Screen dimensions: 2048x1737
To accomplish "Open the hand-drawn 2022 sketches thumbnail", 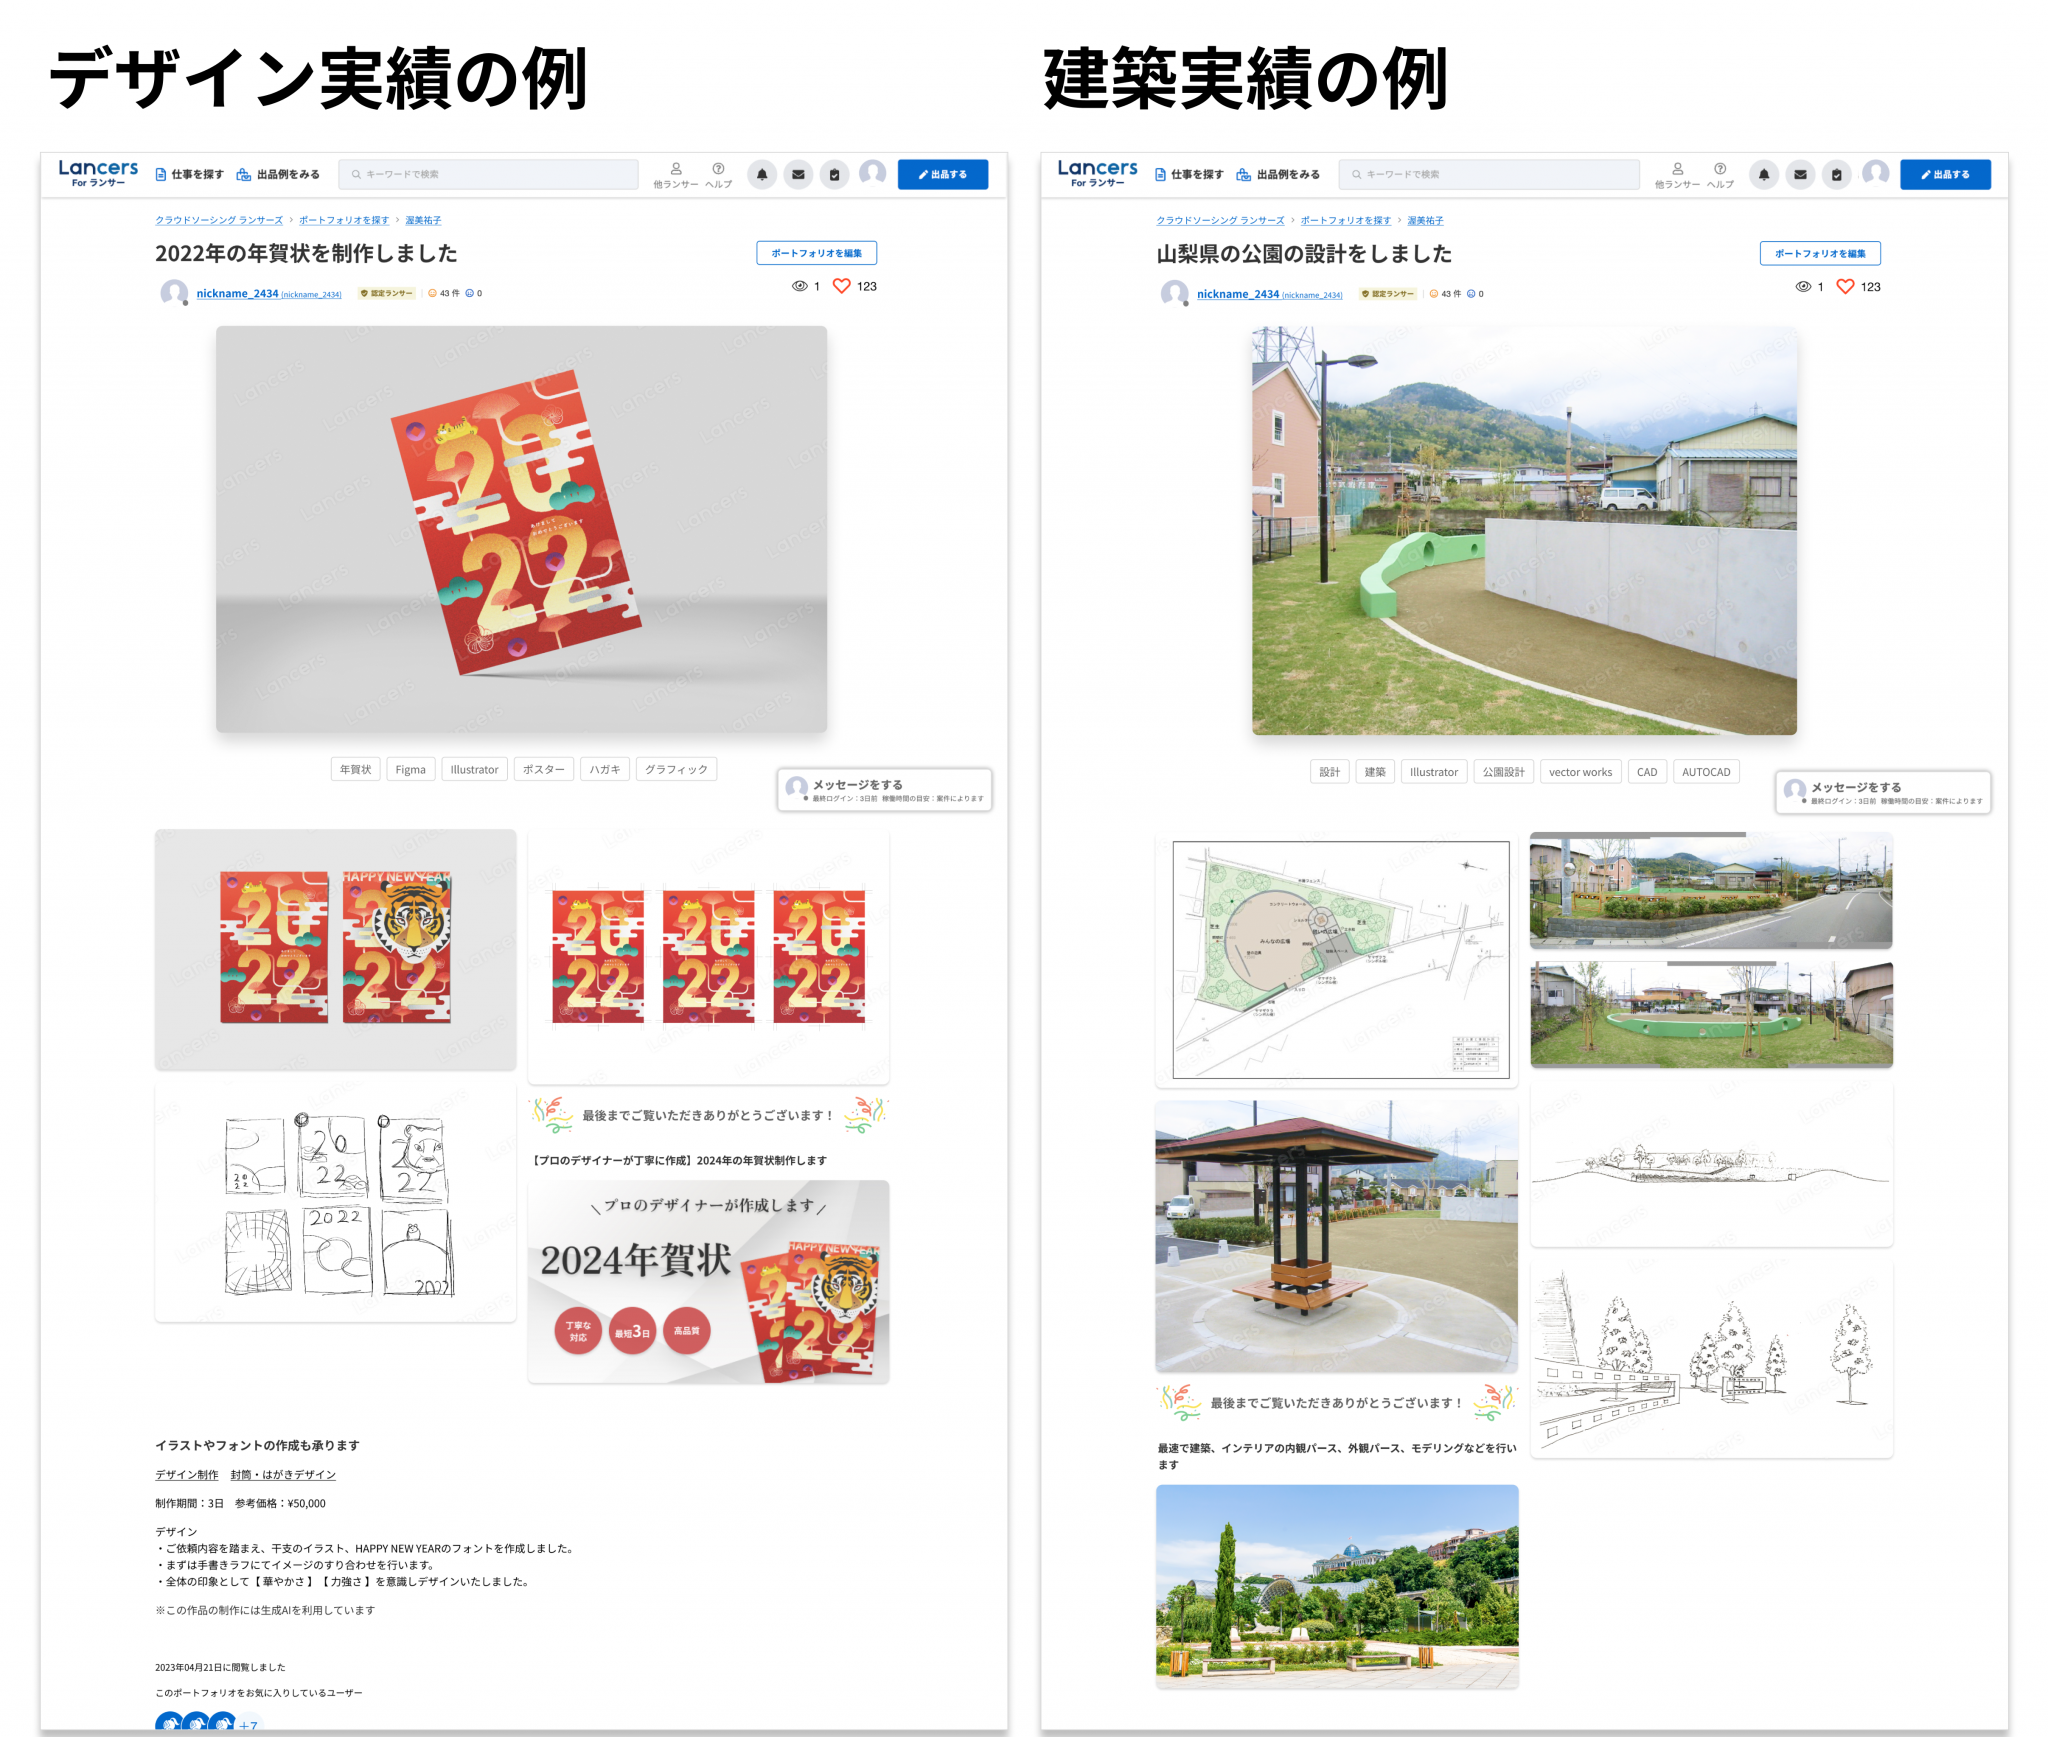I will click(335, 1203).
